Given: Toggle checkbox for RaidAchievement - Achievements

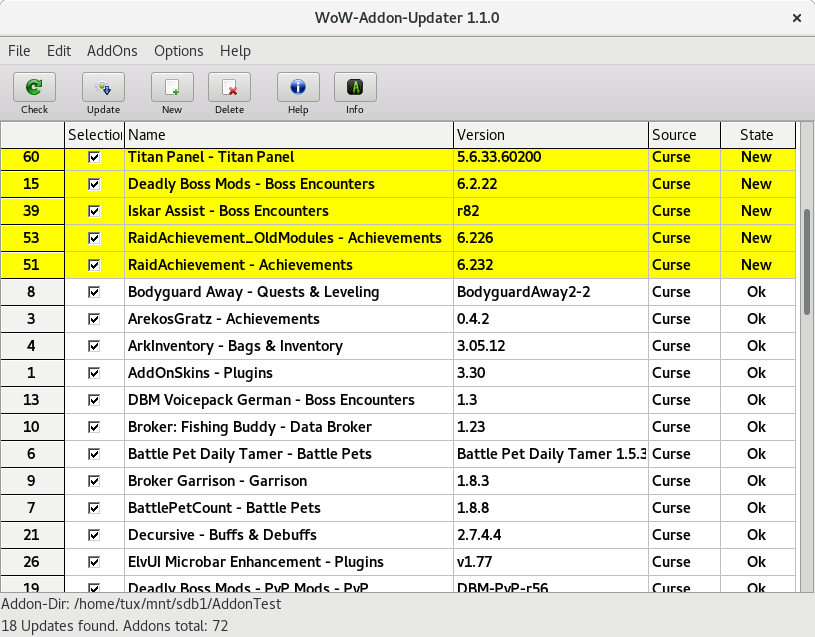Looking at the screenshot, I should (x=94, y=265).
